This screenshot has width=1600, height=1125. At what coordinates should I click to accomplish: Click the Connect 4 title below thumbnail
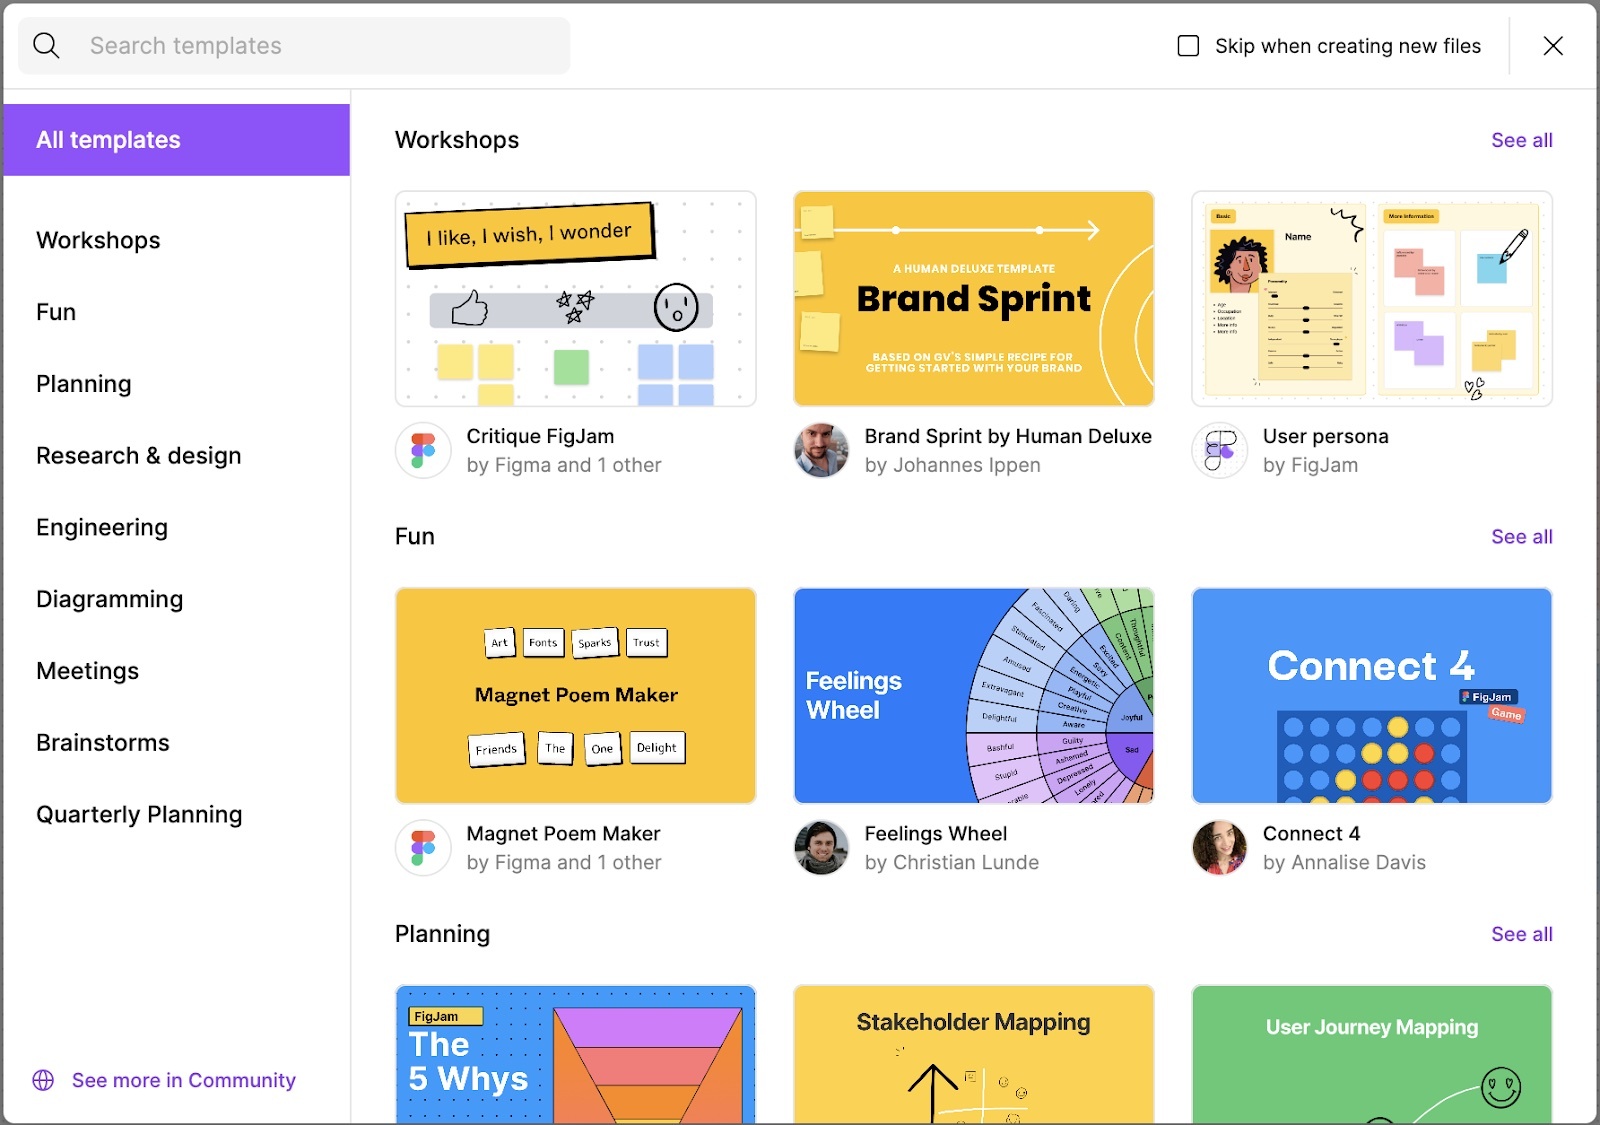pyautogui.click(x=1312, y=834)
